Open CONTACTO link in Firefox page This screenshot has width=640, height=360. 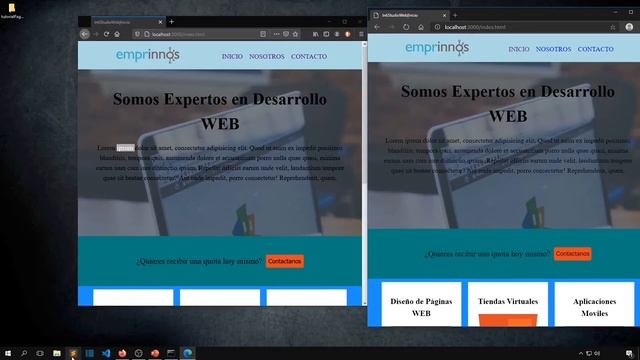309,56
